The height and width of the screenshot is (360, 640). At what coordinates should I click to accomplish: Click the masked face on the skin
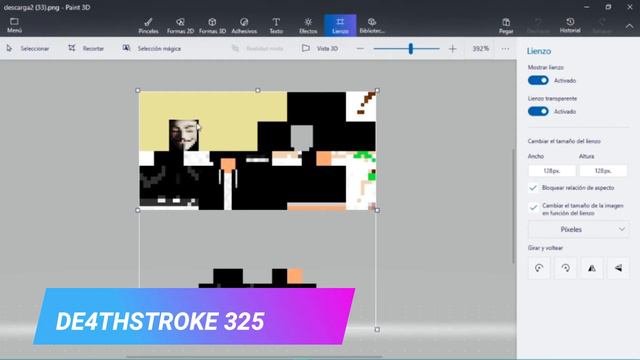(x=184, y=135)
